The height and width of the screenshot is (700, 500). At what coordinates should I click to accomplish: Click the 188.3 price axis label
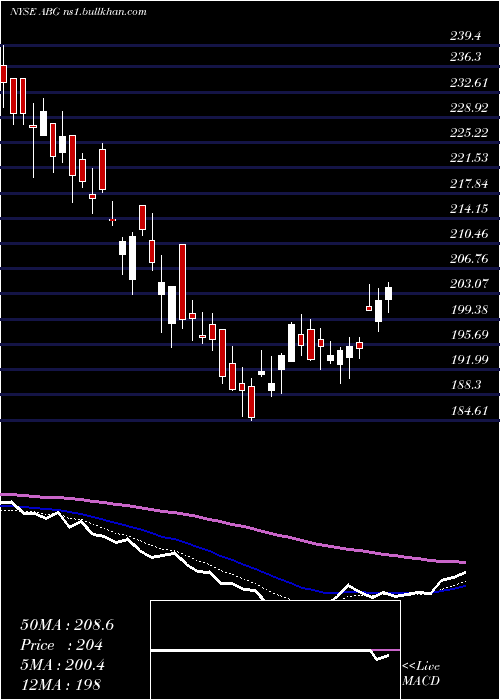(x=465, y=384)
